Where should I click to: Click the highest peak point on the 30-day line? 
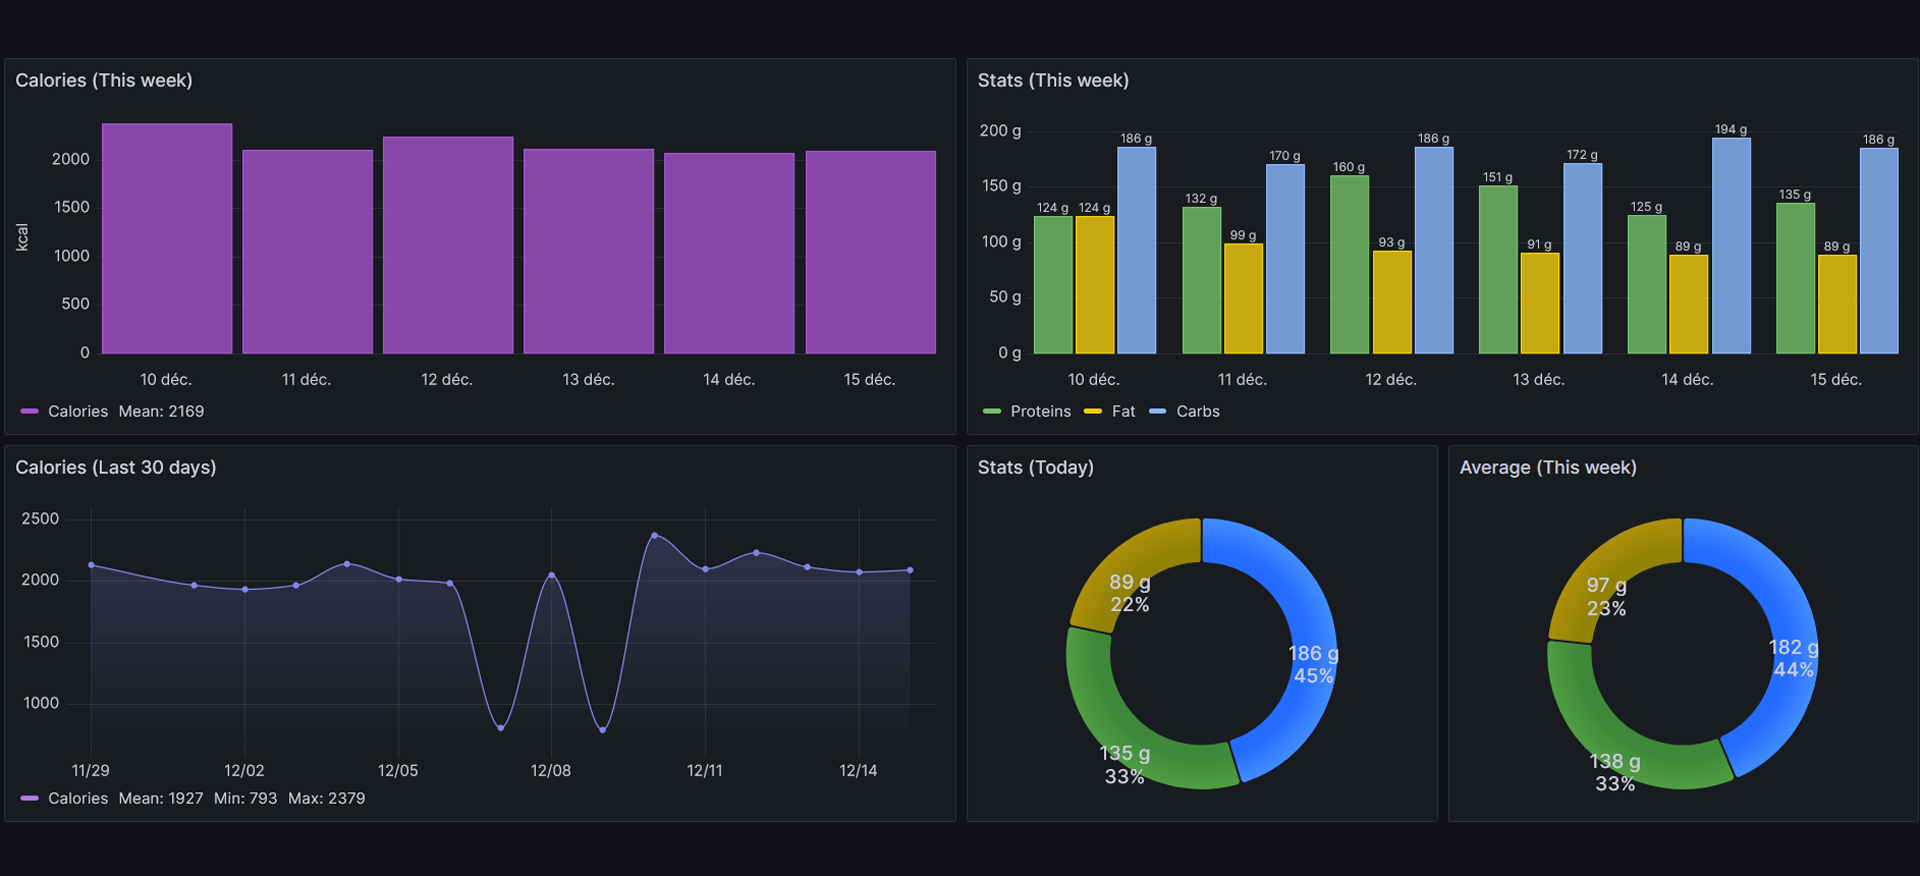pos(655,535)
